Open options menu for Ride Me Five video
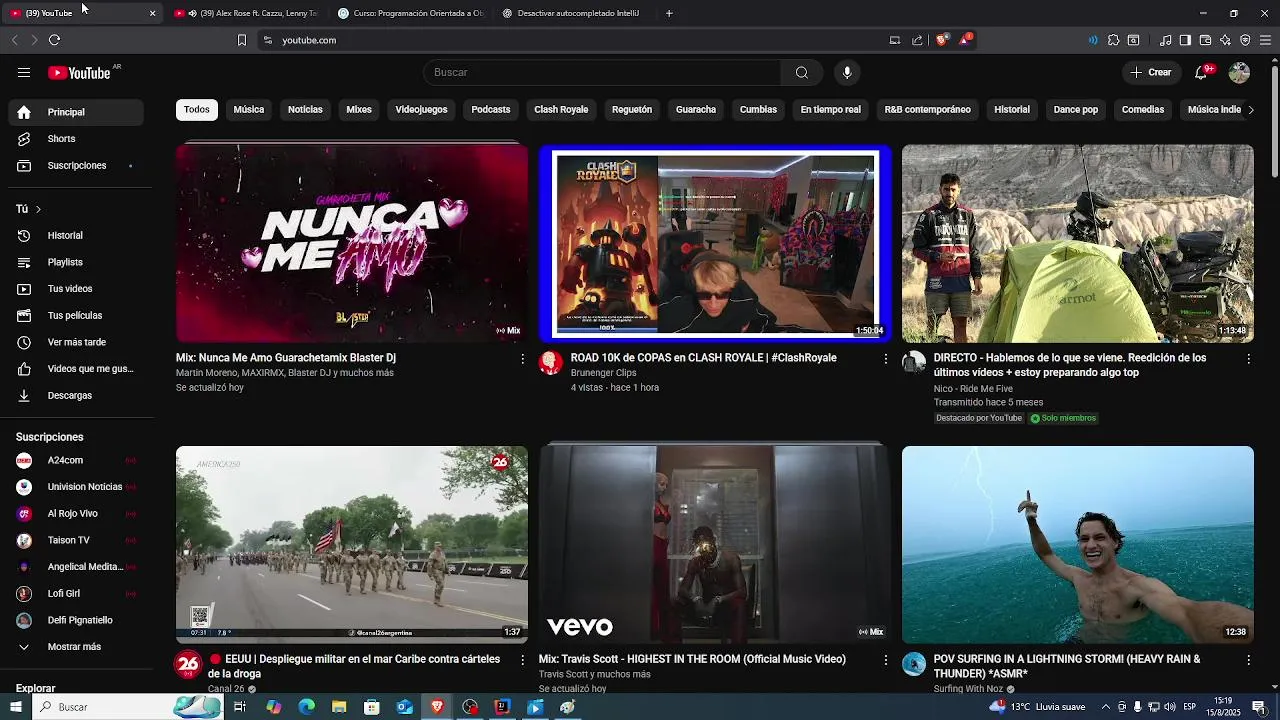This screenshot has height=720, width=1280. pyautogui.click(x=1248, y=359)
